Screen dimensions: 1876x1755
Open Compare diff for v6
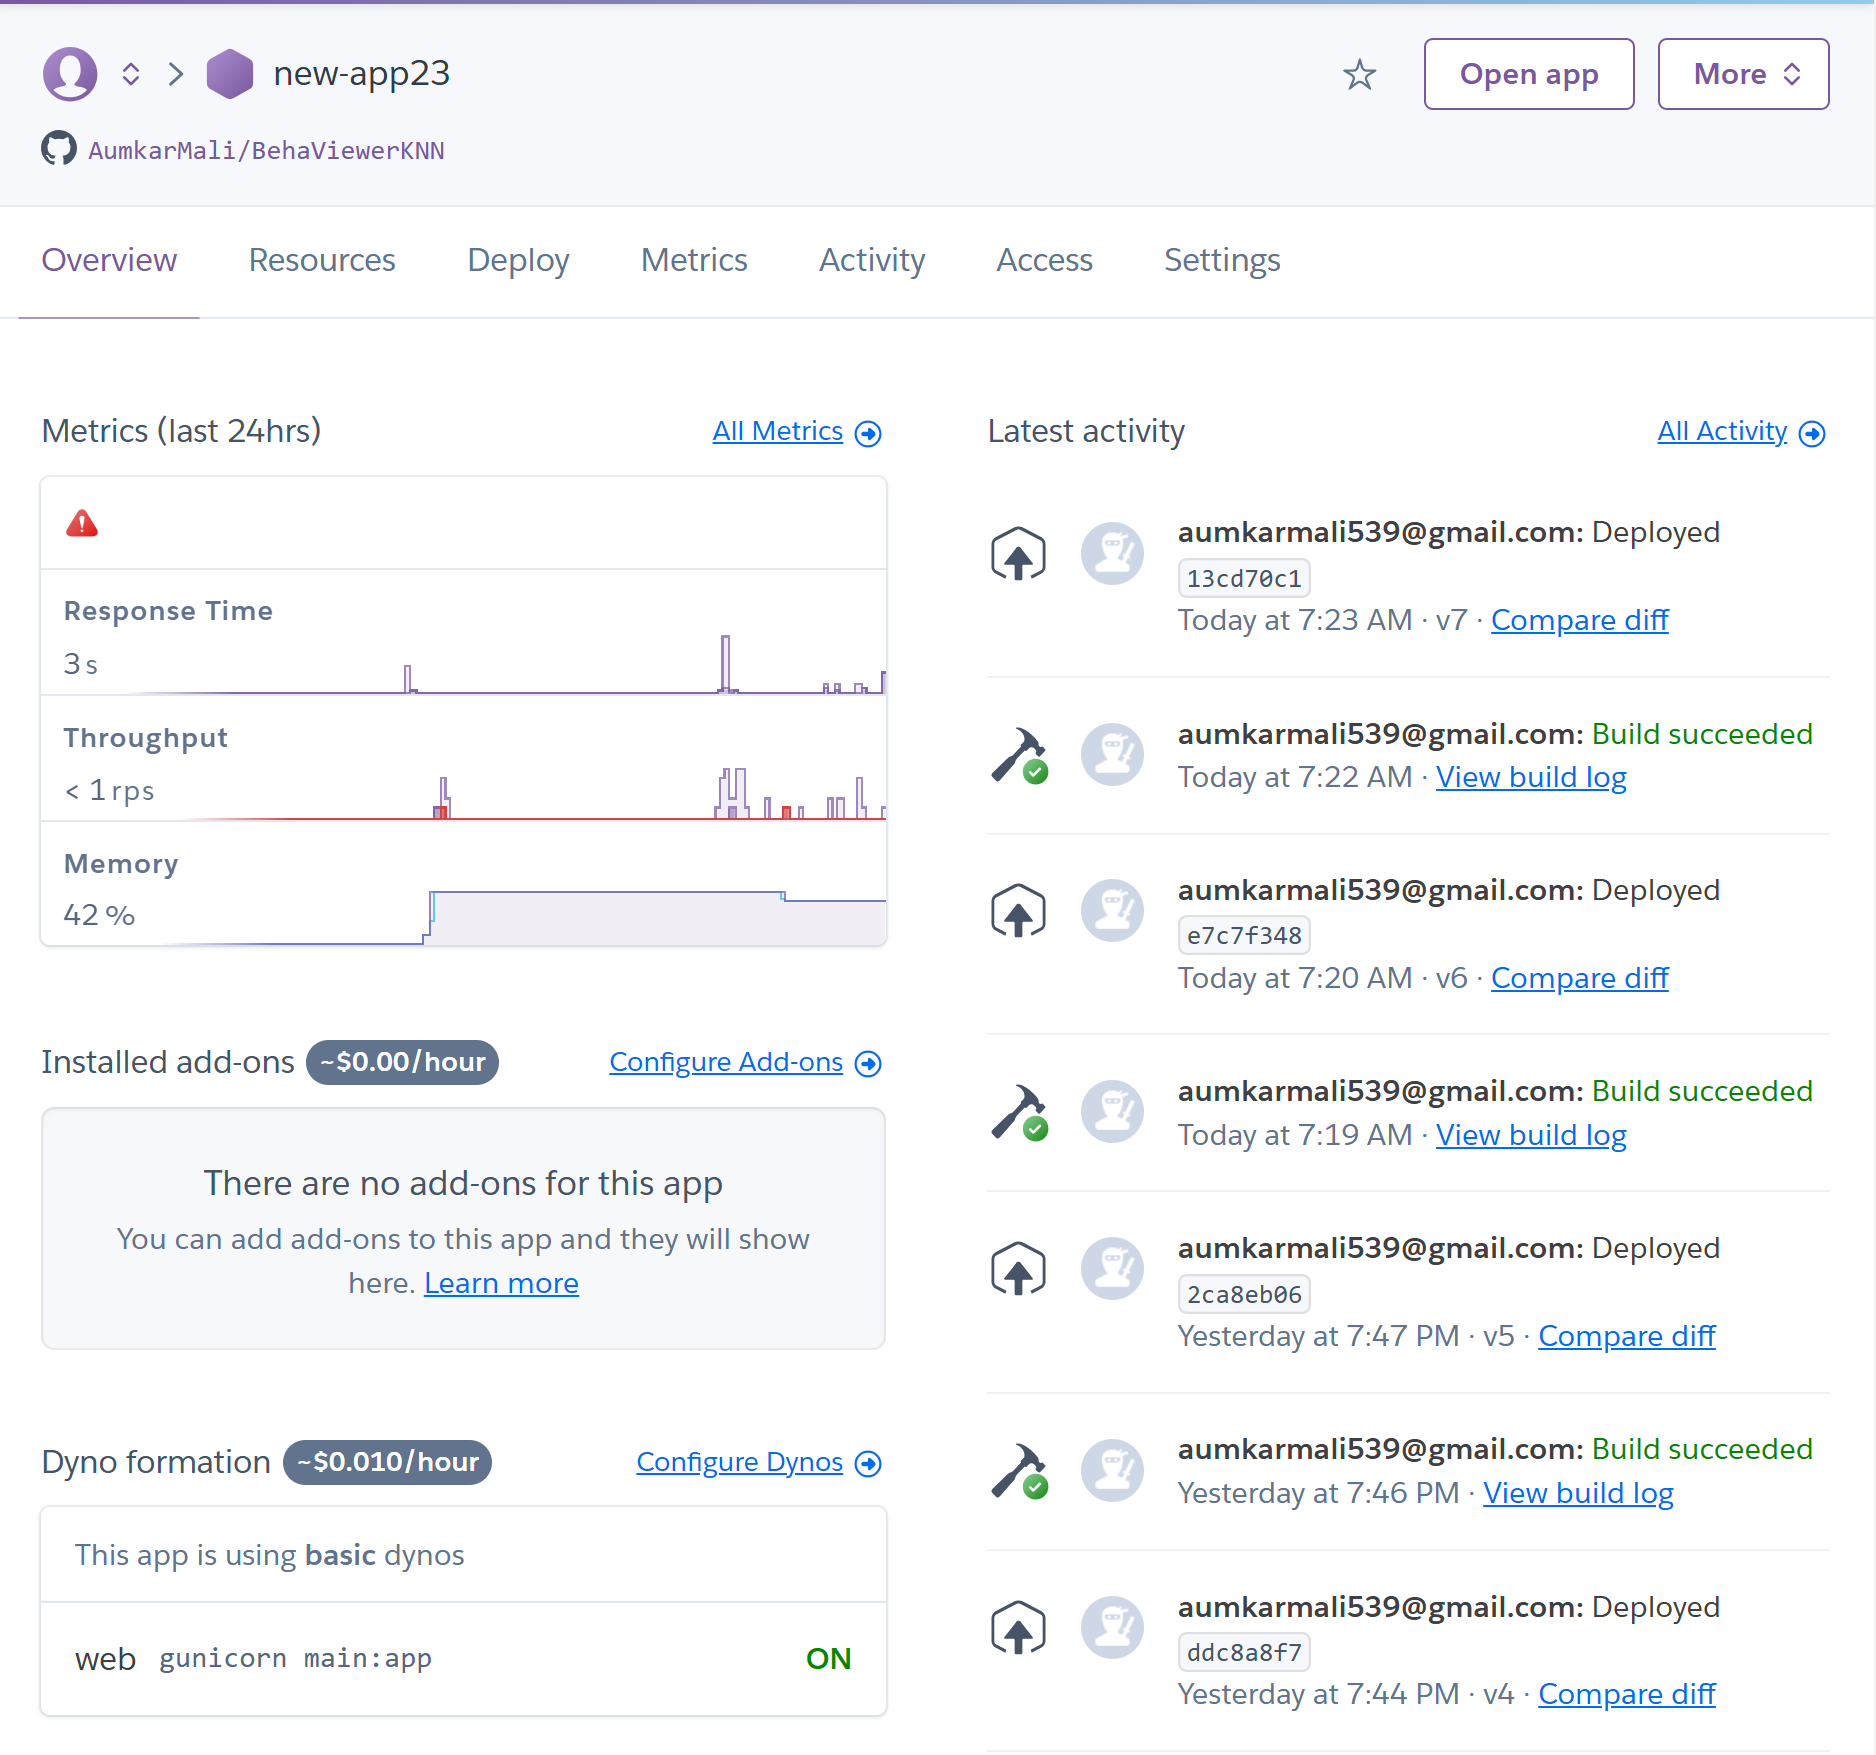pos(1579,978)
